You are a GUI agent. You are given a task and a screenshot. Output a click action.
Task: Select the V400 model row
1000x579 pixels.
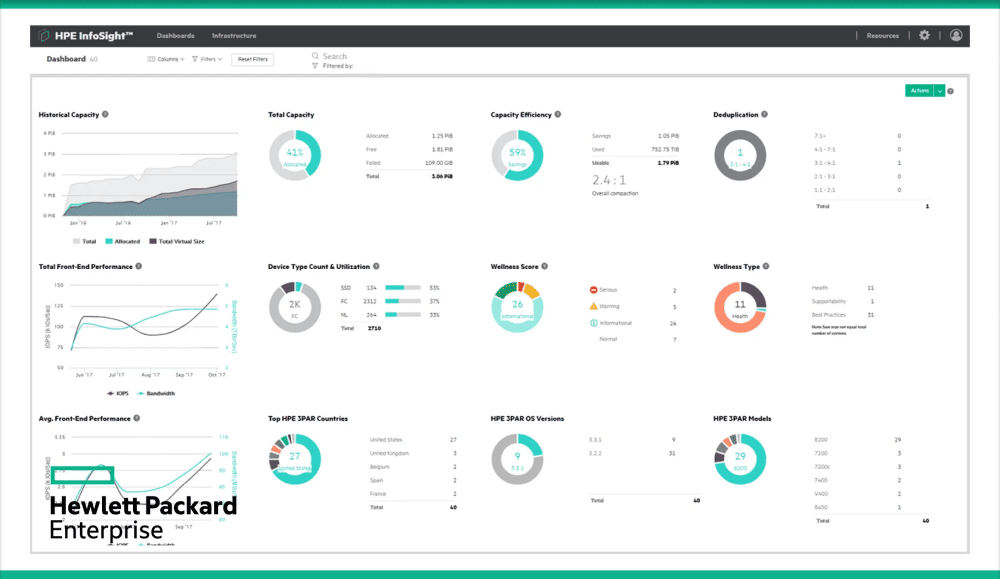858,494
